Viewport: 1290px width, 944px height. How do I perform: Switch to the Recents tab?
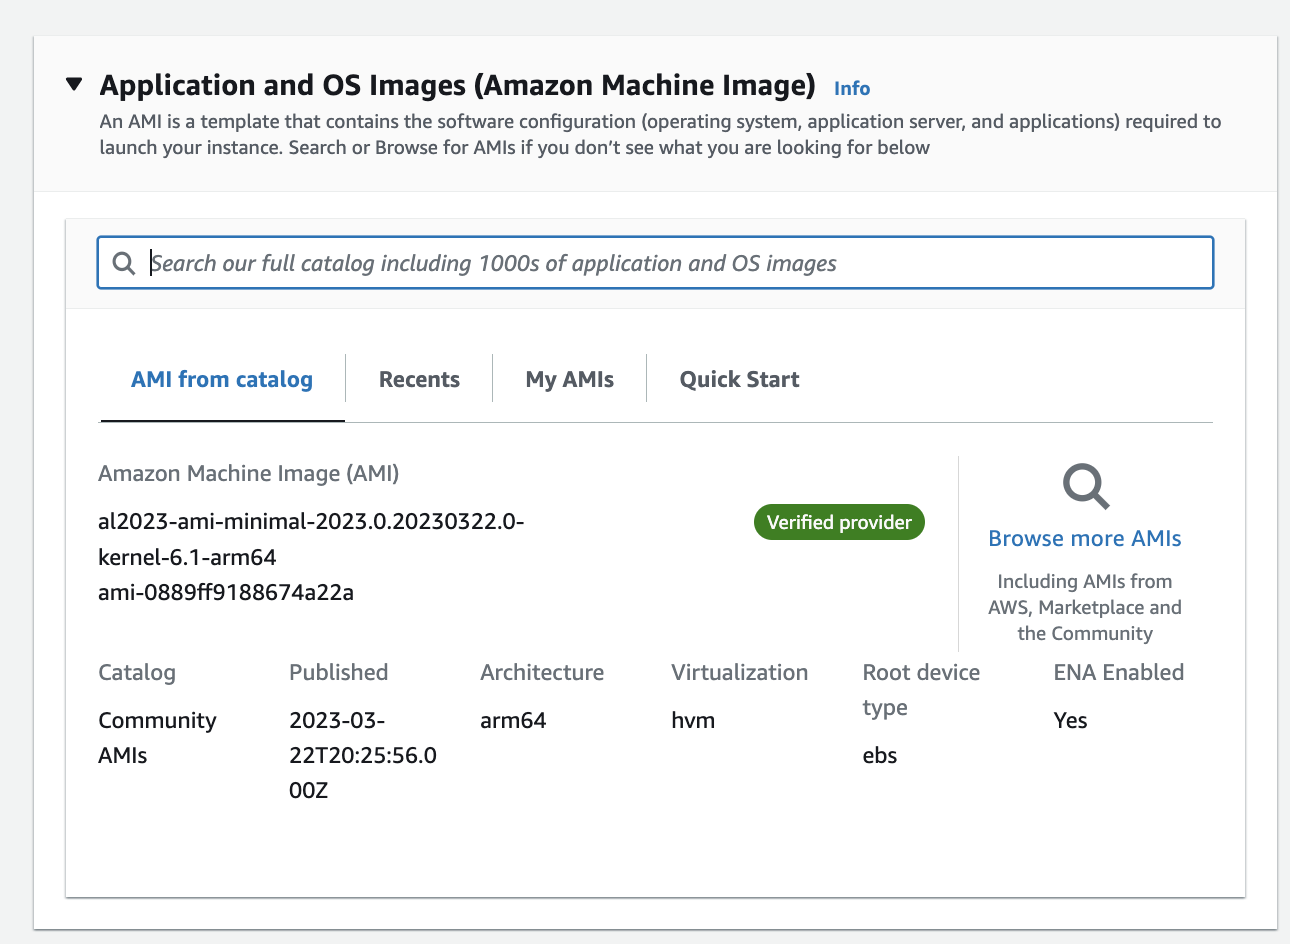(x=419, y=379)
